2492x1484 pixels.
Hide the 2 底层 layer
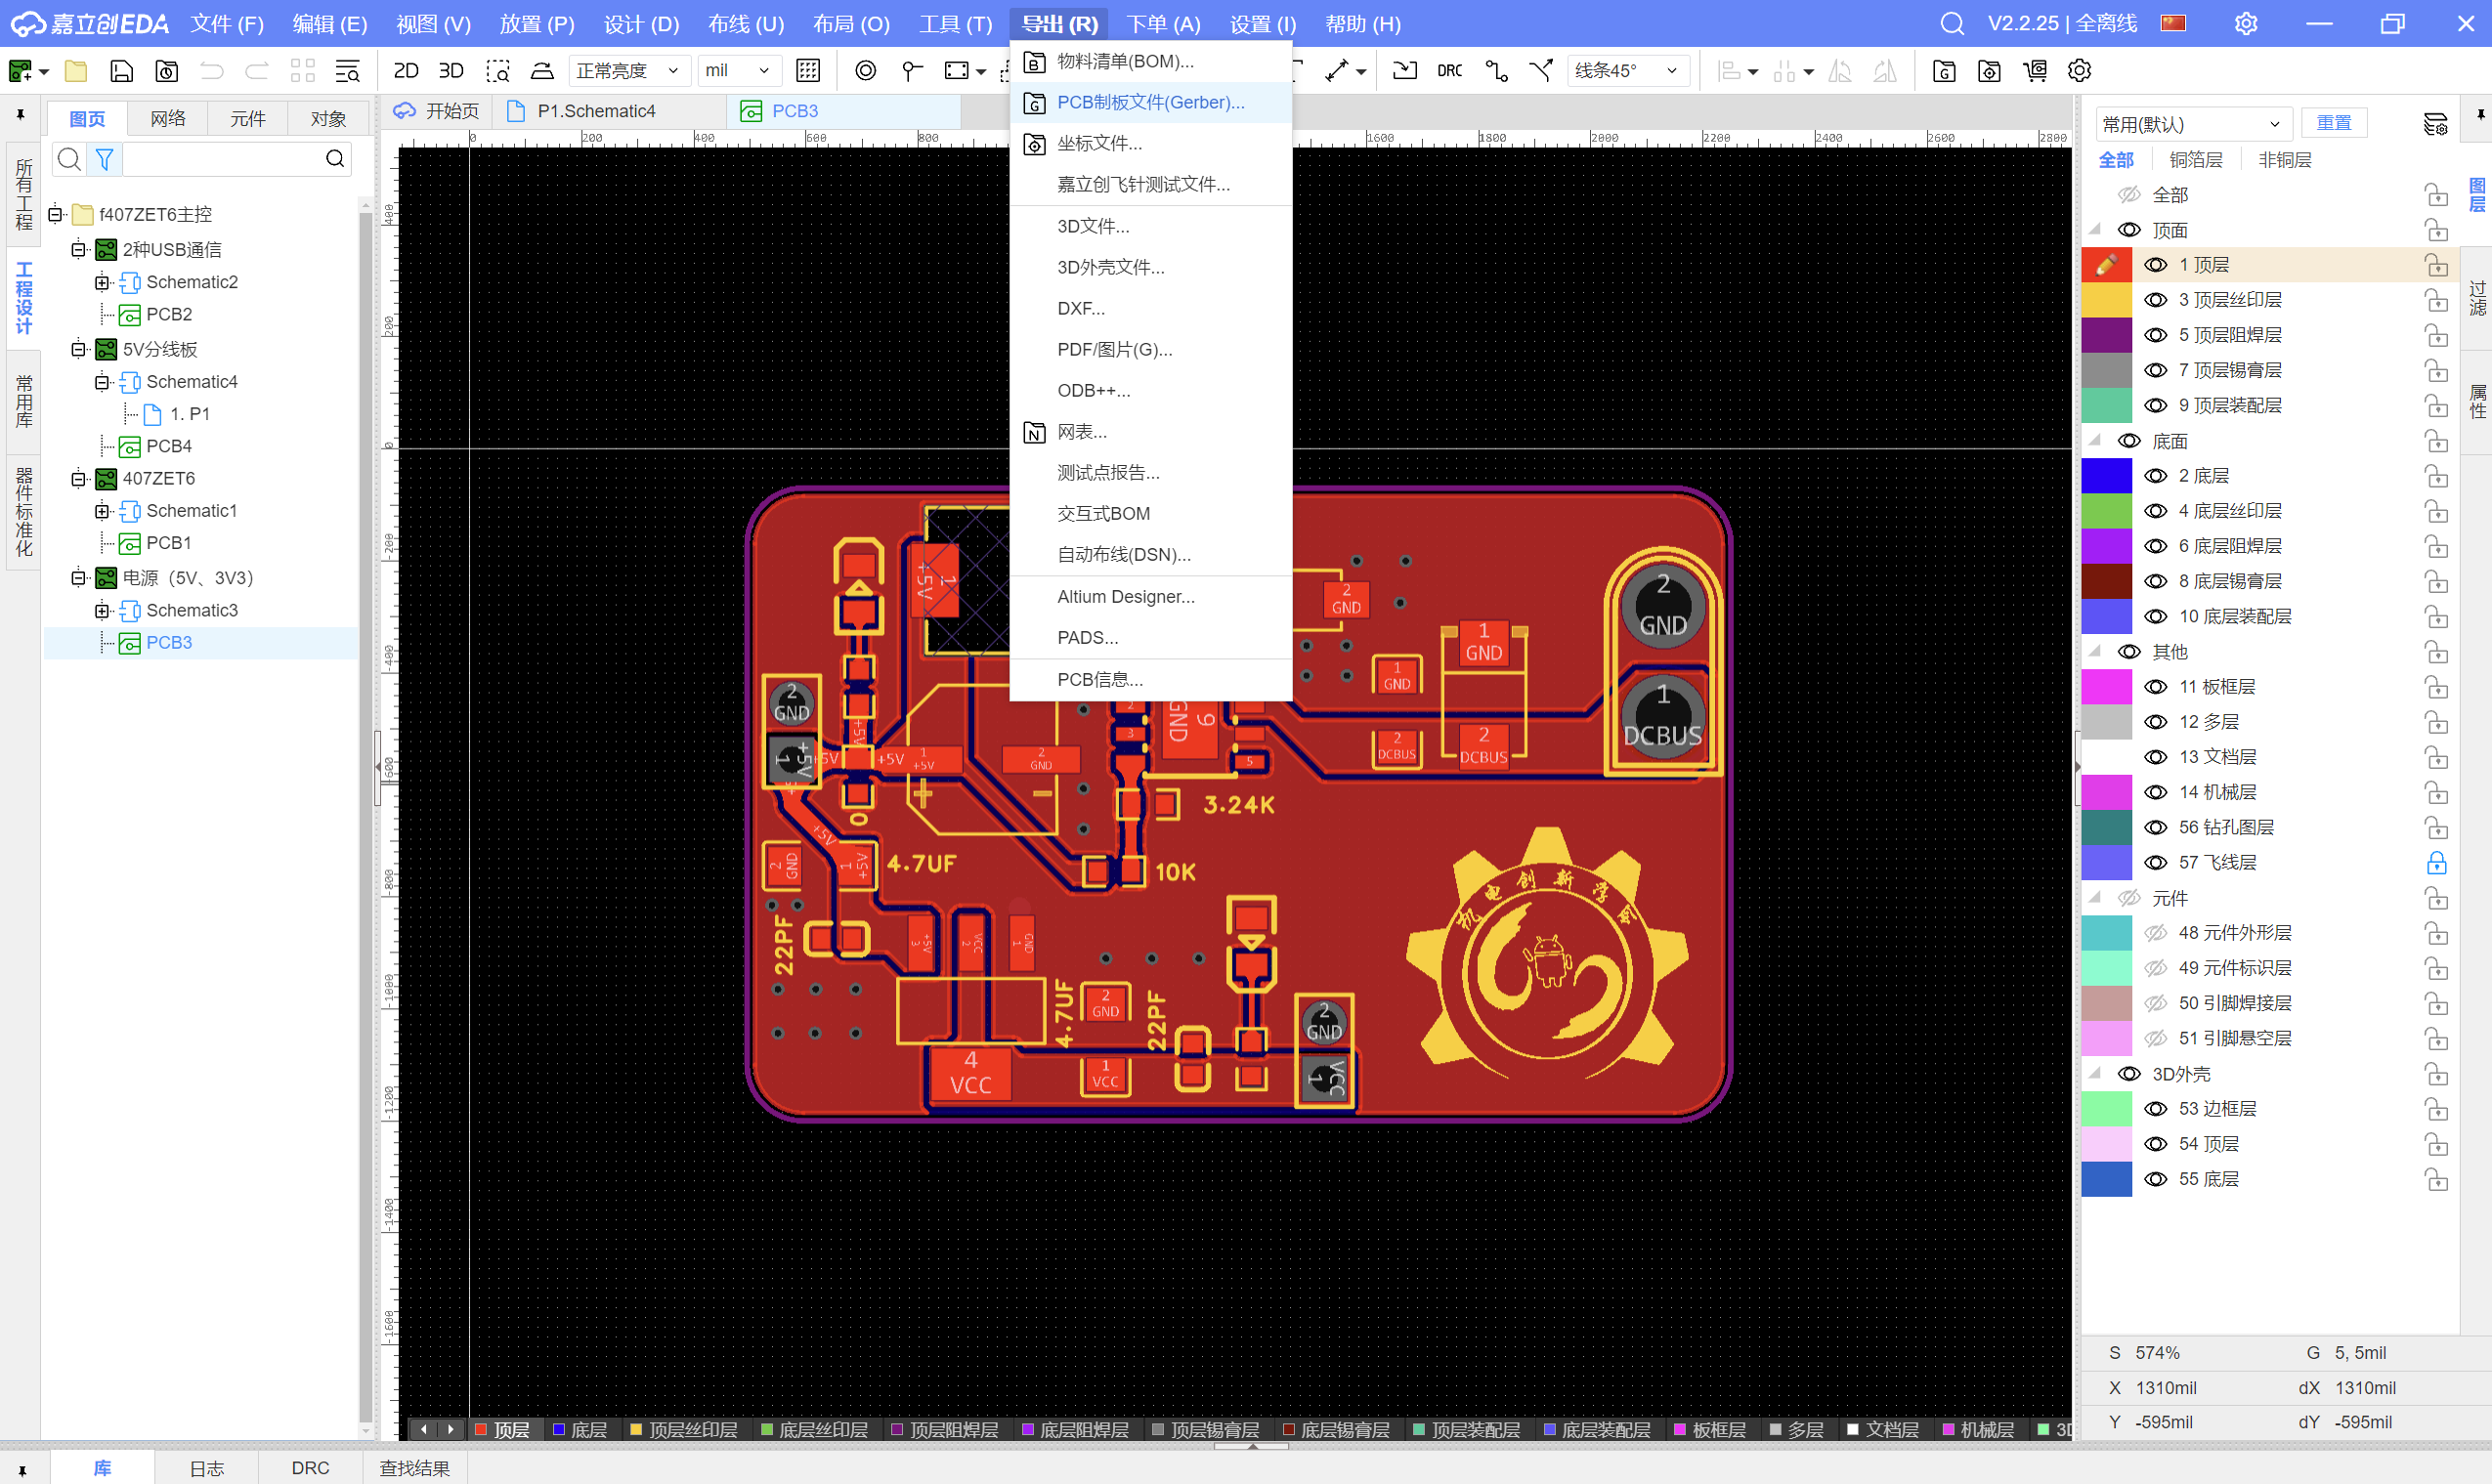click(x=2156, y=476)
